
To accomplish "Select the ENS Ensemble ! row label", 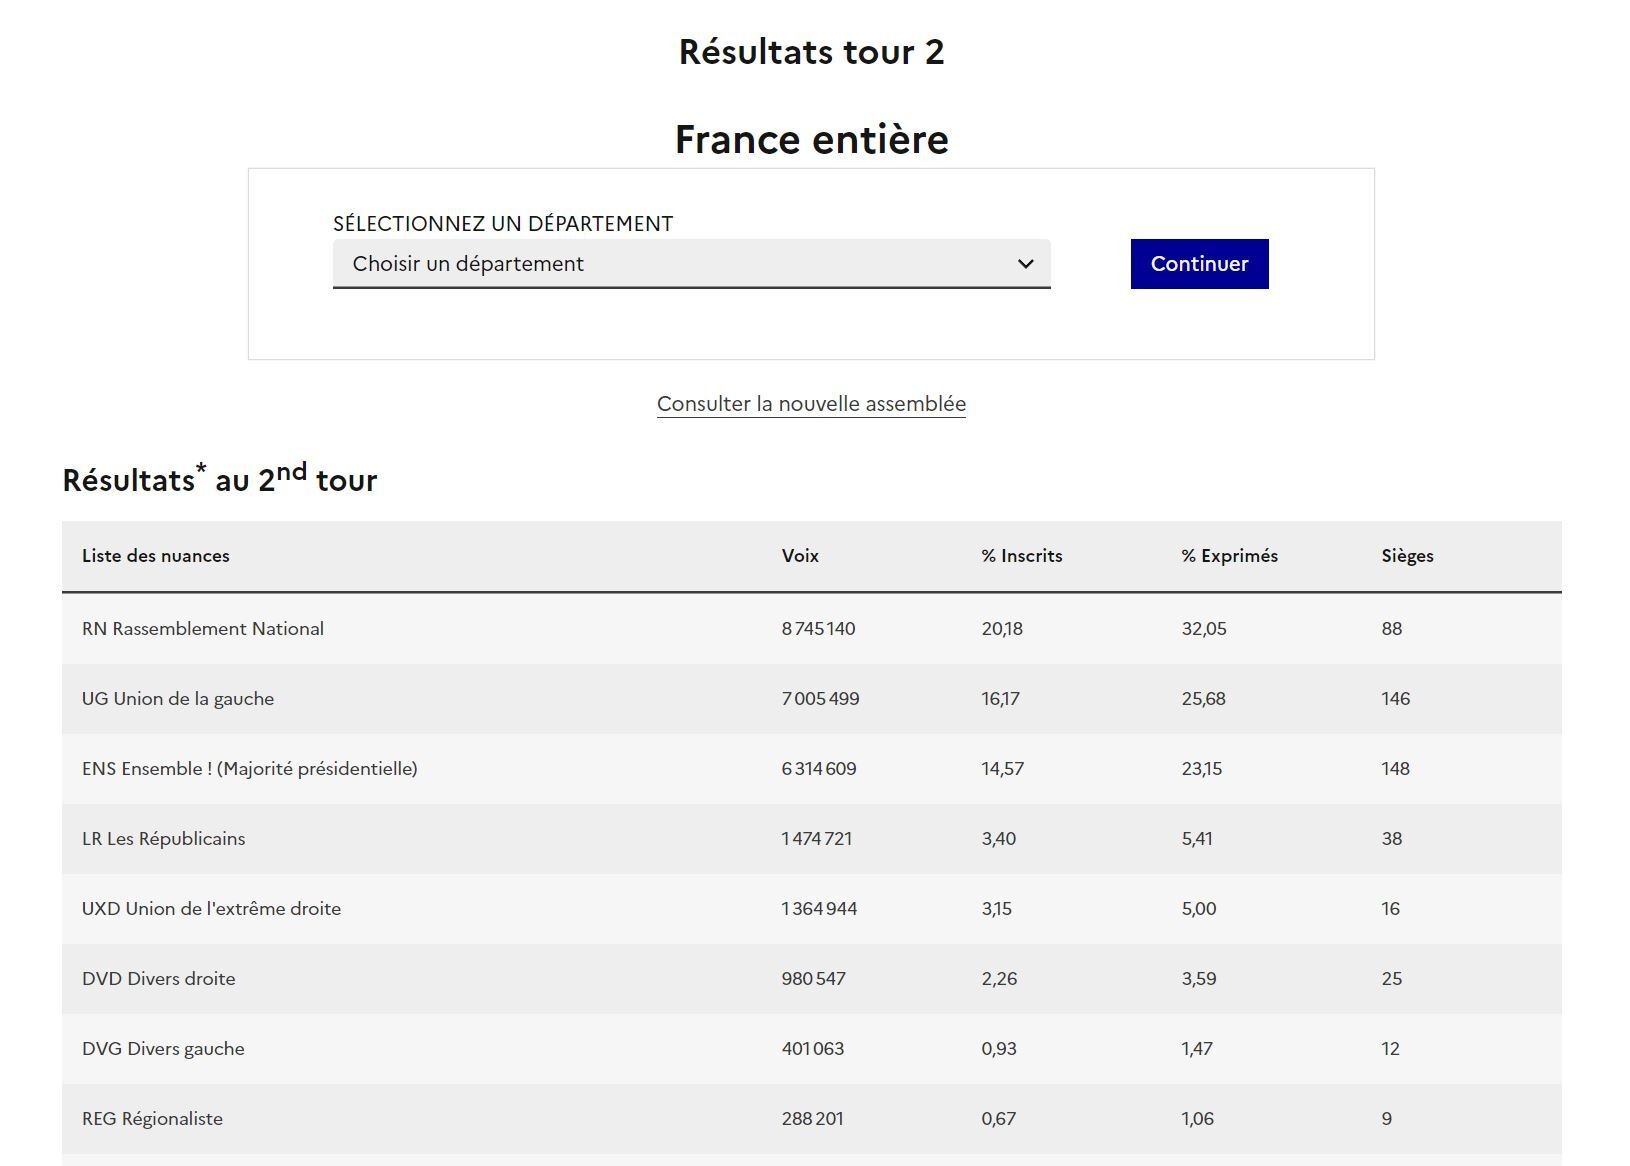I will pos(250,769).
